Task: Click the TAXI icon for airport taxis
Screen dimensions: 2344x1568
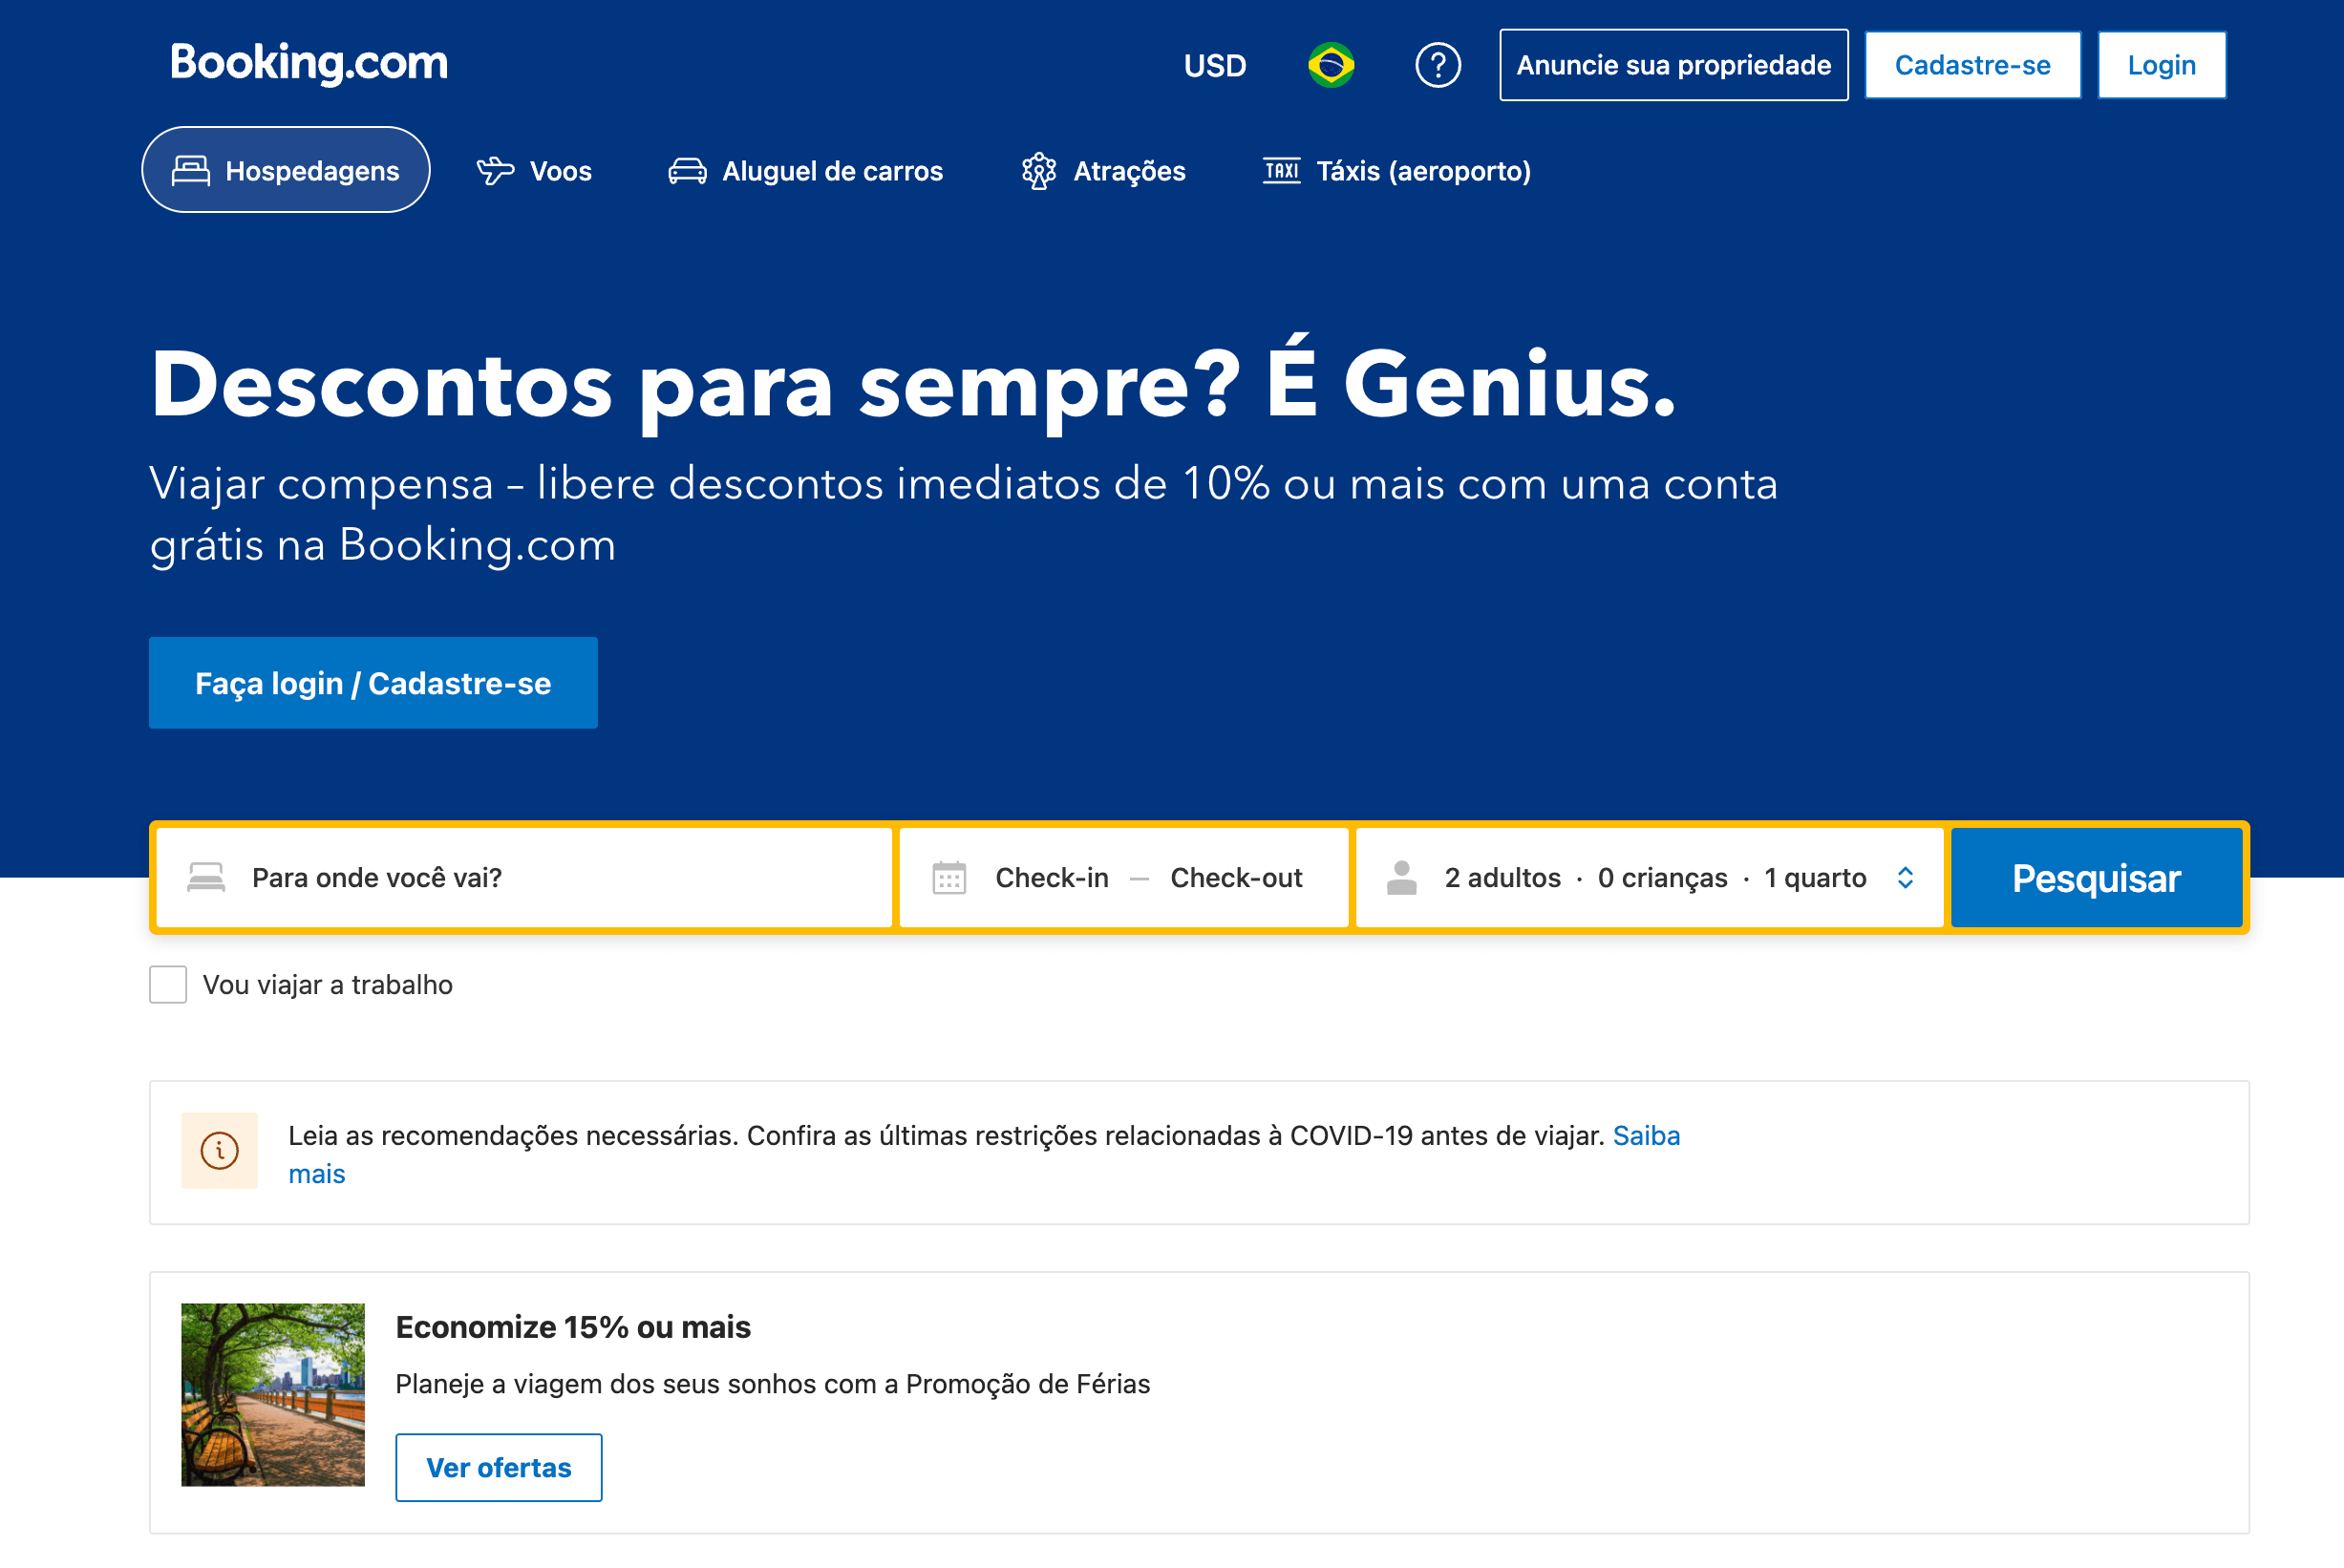Action: click(1281, 170)
